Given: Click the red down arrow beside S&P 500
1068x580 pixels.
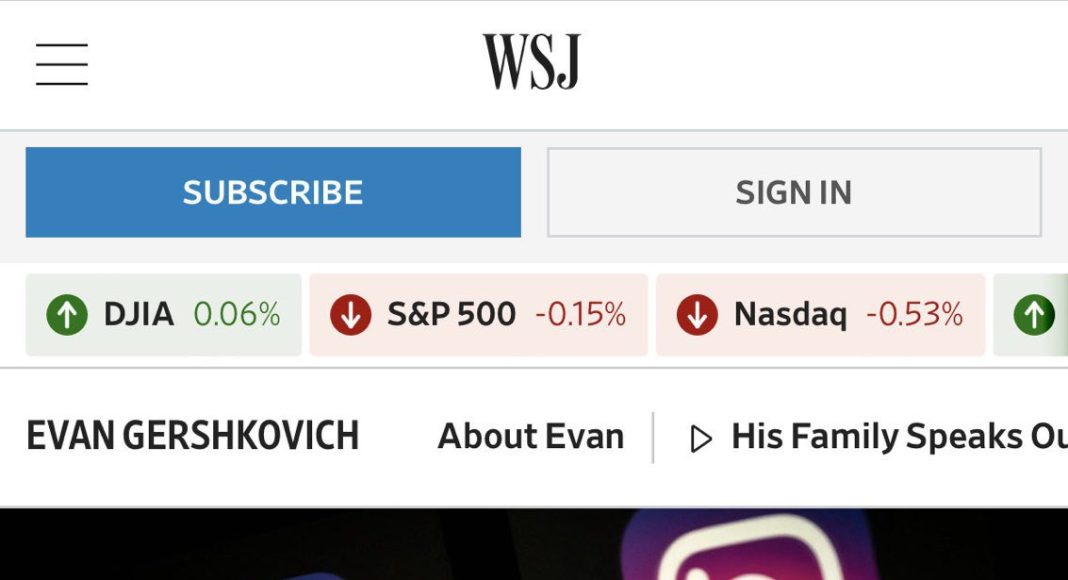Looking at the screenshot, I should tap(351, 316).
